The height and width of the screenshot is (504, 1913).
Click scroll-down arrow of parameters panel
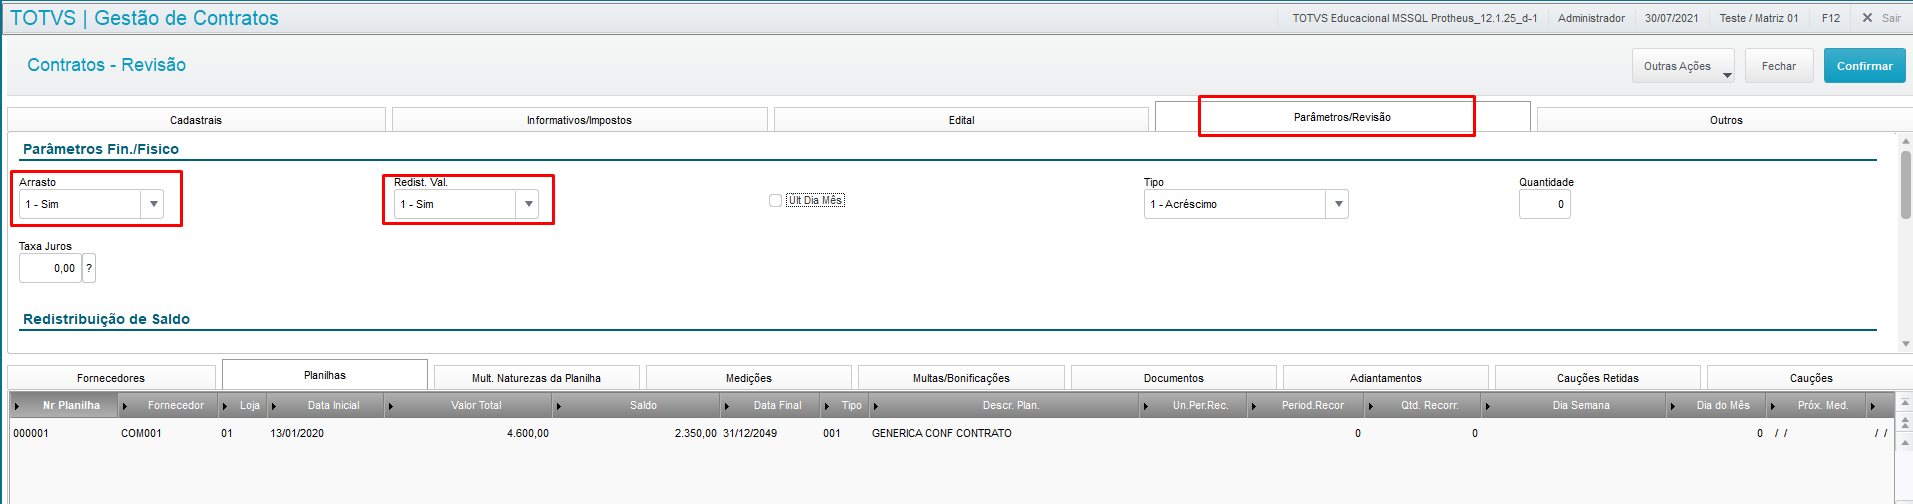coord(1906,344)
